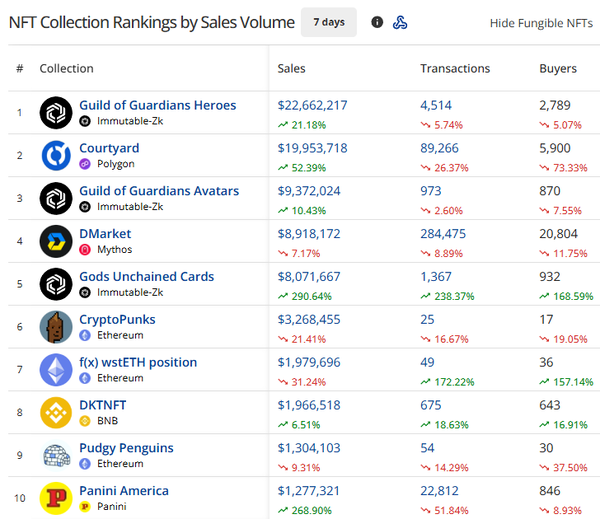
Task: Click the blue webhook icon in the header
Action: 400,22
